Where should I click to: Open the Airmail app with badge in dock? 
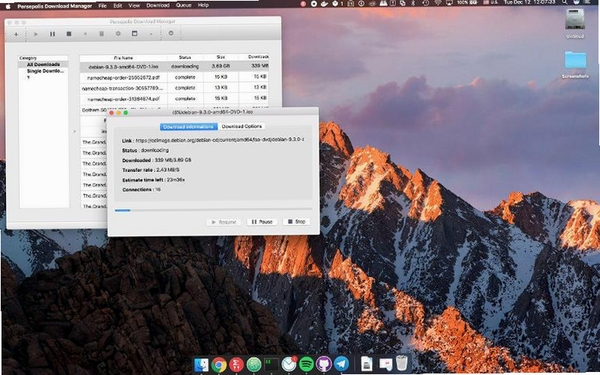tap(289, 364)
